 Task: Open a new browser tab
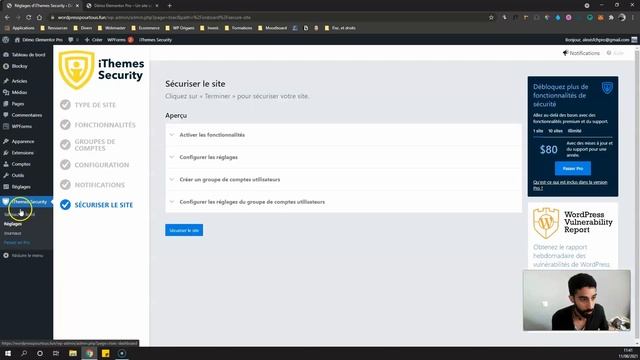(169, 6)
